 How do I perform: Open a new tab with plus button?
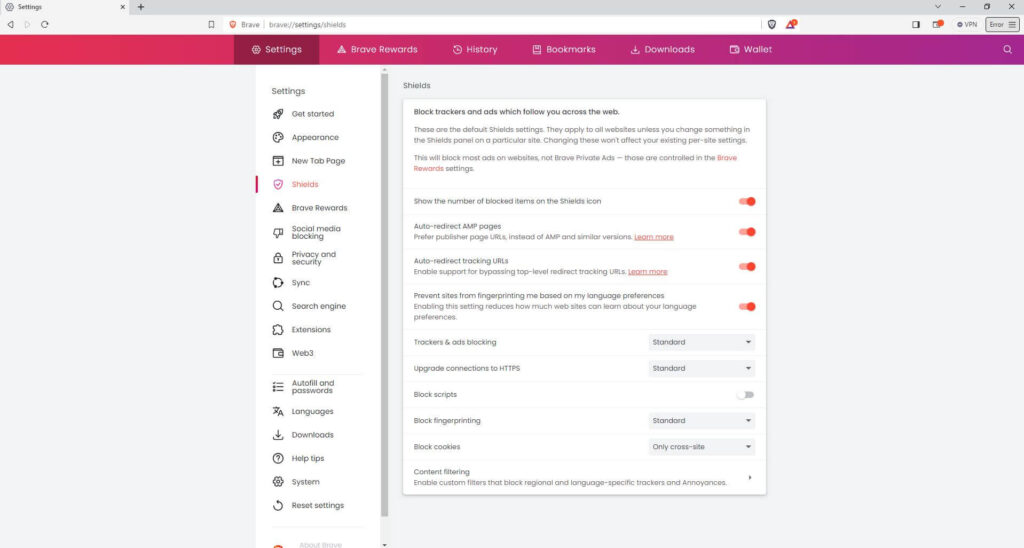140,7
